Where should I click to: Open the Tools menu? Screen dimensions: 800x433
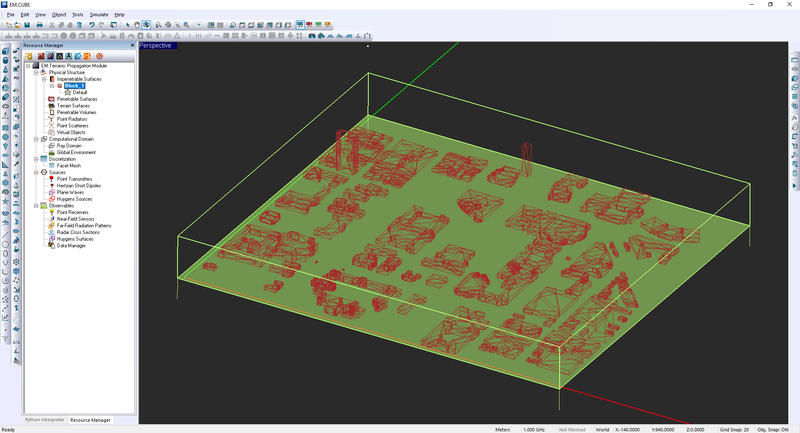77,15
